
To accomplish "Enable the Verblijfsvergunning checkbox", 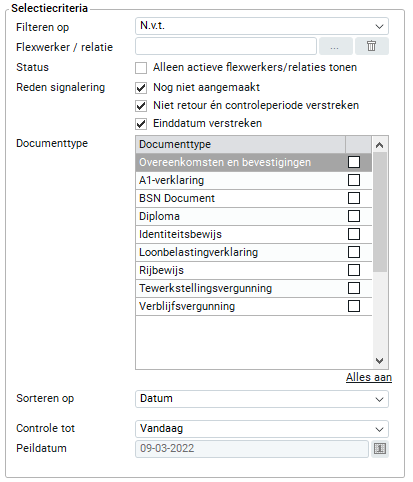I will tap(354, 306).
